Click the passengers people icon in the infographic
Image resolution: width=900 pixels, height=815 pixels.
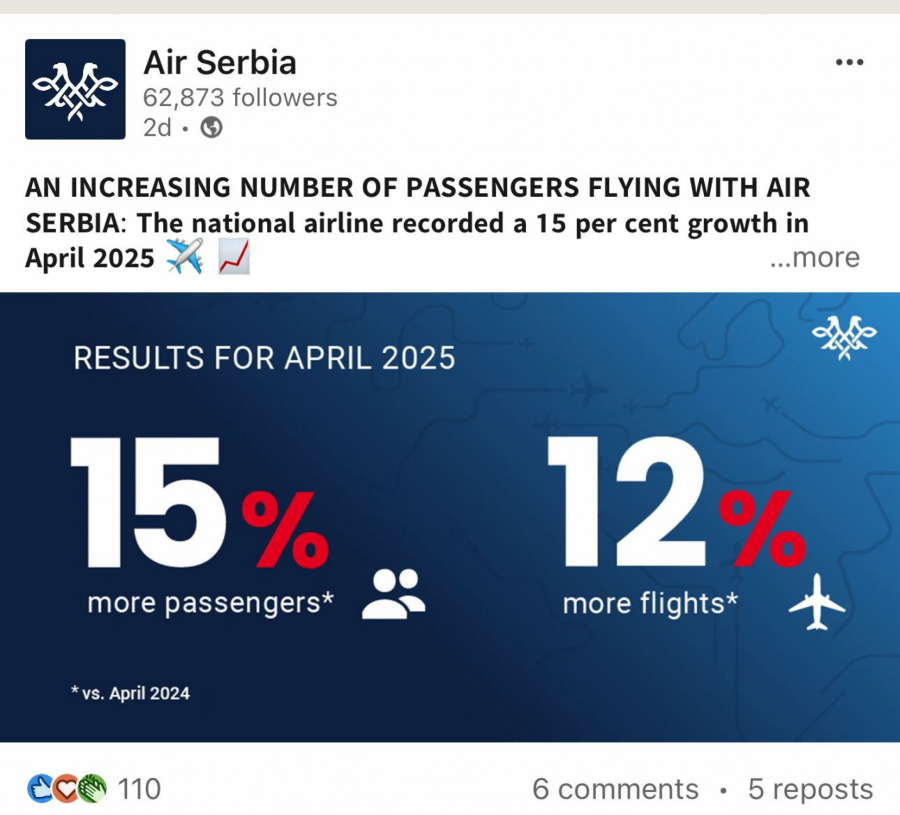(x=392, y=594)
